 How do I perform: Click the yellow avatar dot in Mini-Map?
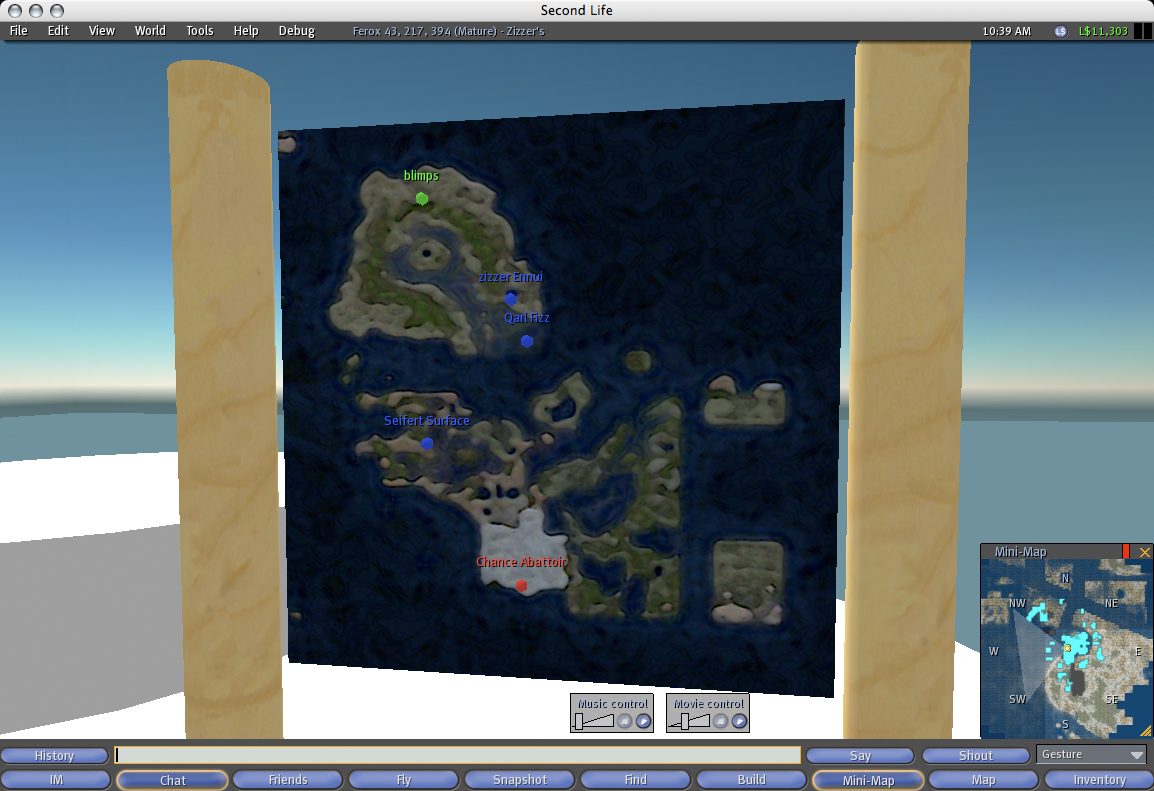click(x=1067, y=648)
